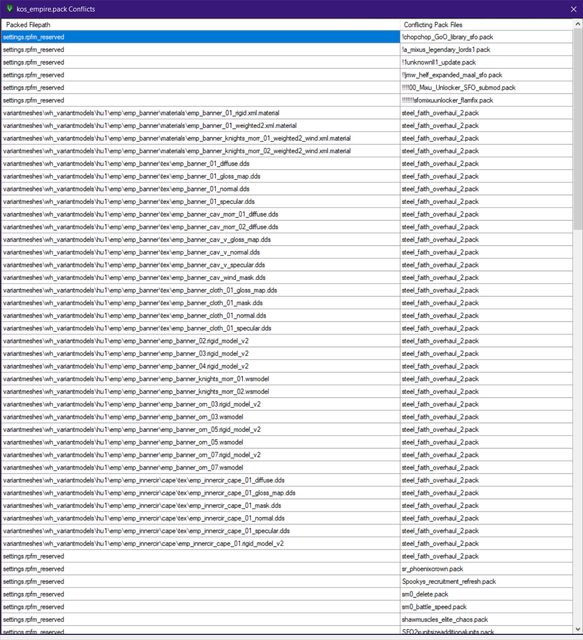
Task: Select the emp_innercir_cape_01_specular.dds row
Action: (200, 530)
